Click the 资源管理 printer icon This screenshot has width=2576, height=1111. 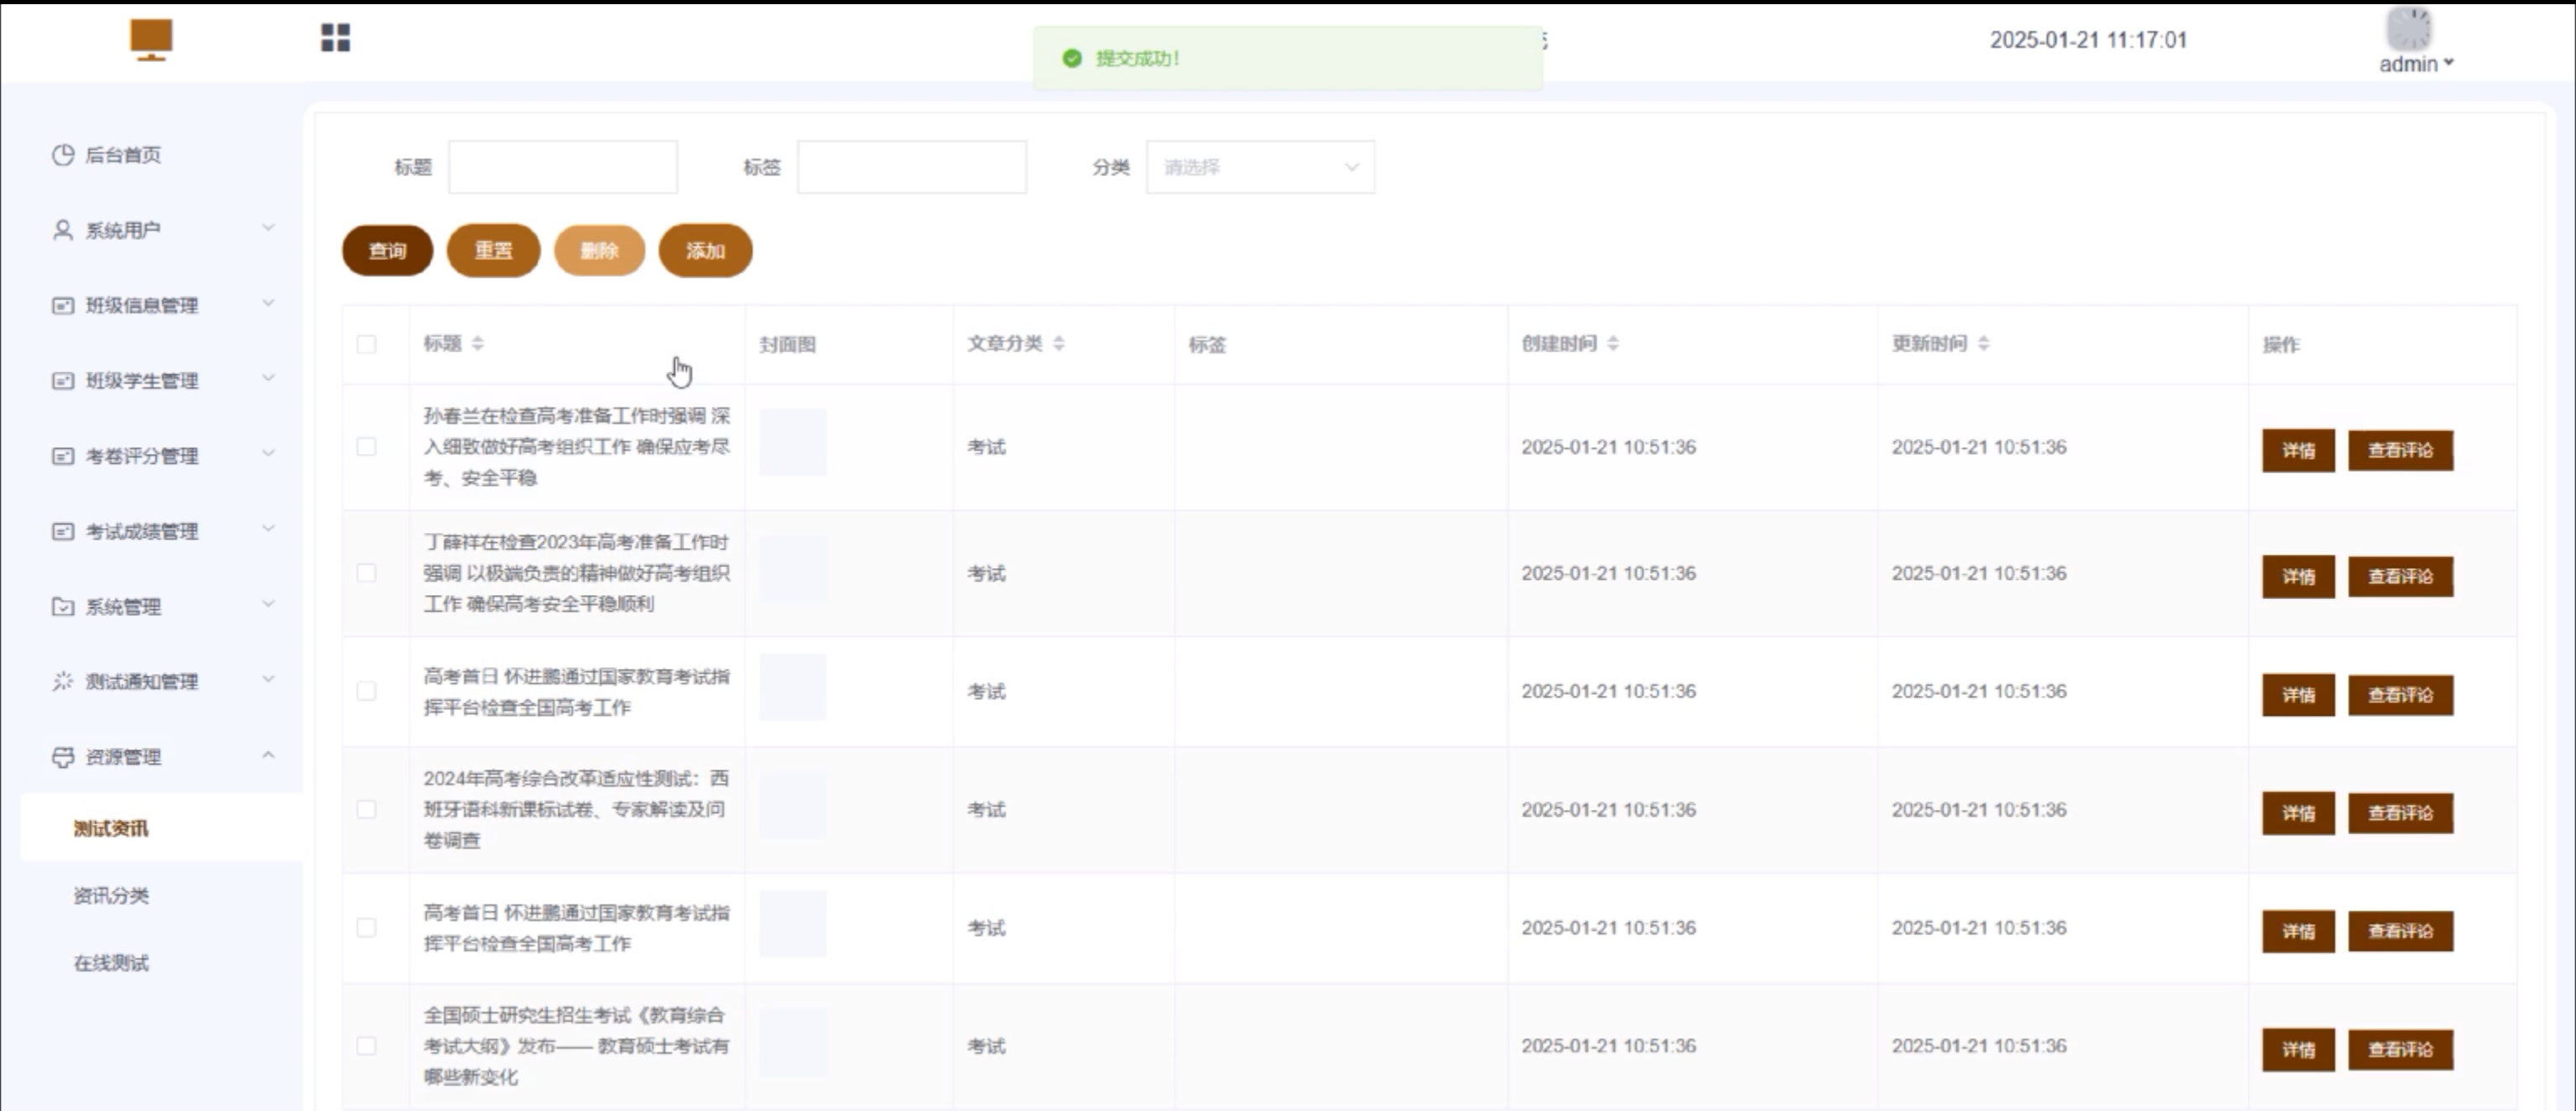click(63, 757)
